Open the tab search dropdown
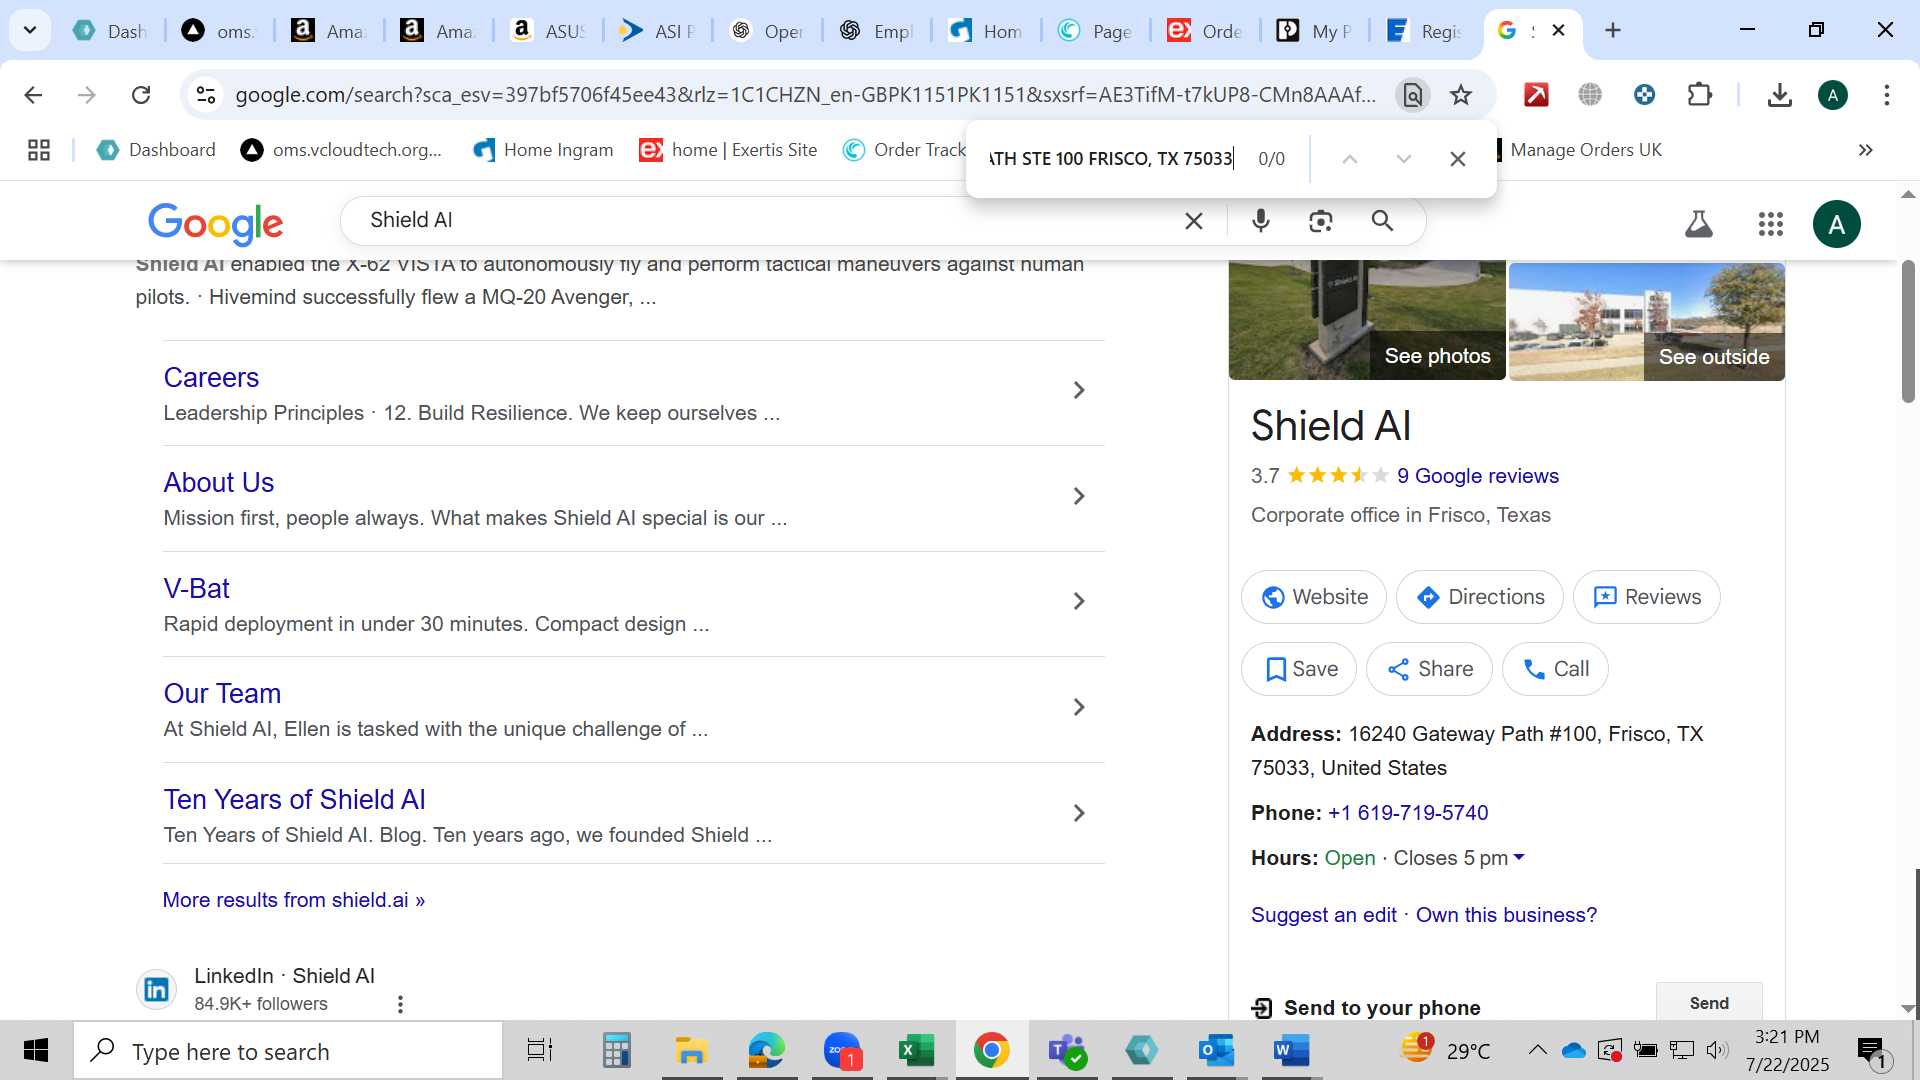Viewport: 1920px width, 1080px height. tap(30, 30)
